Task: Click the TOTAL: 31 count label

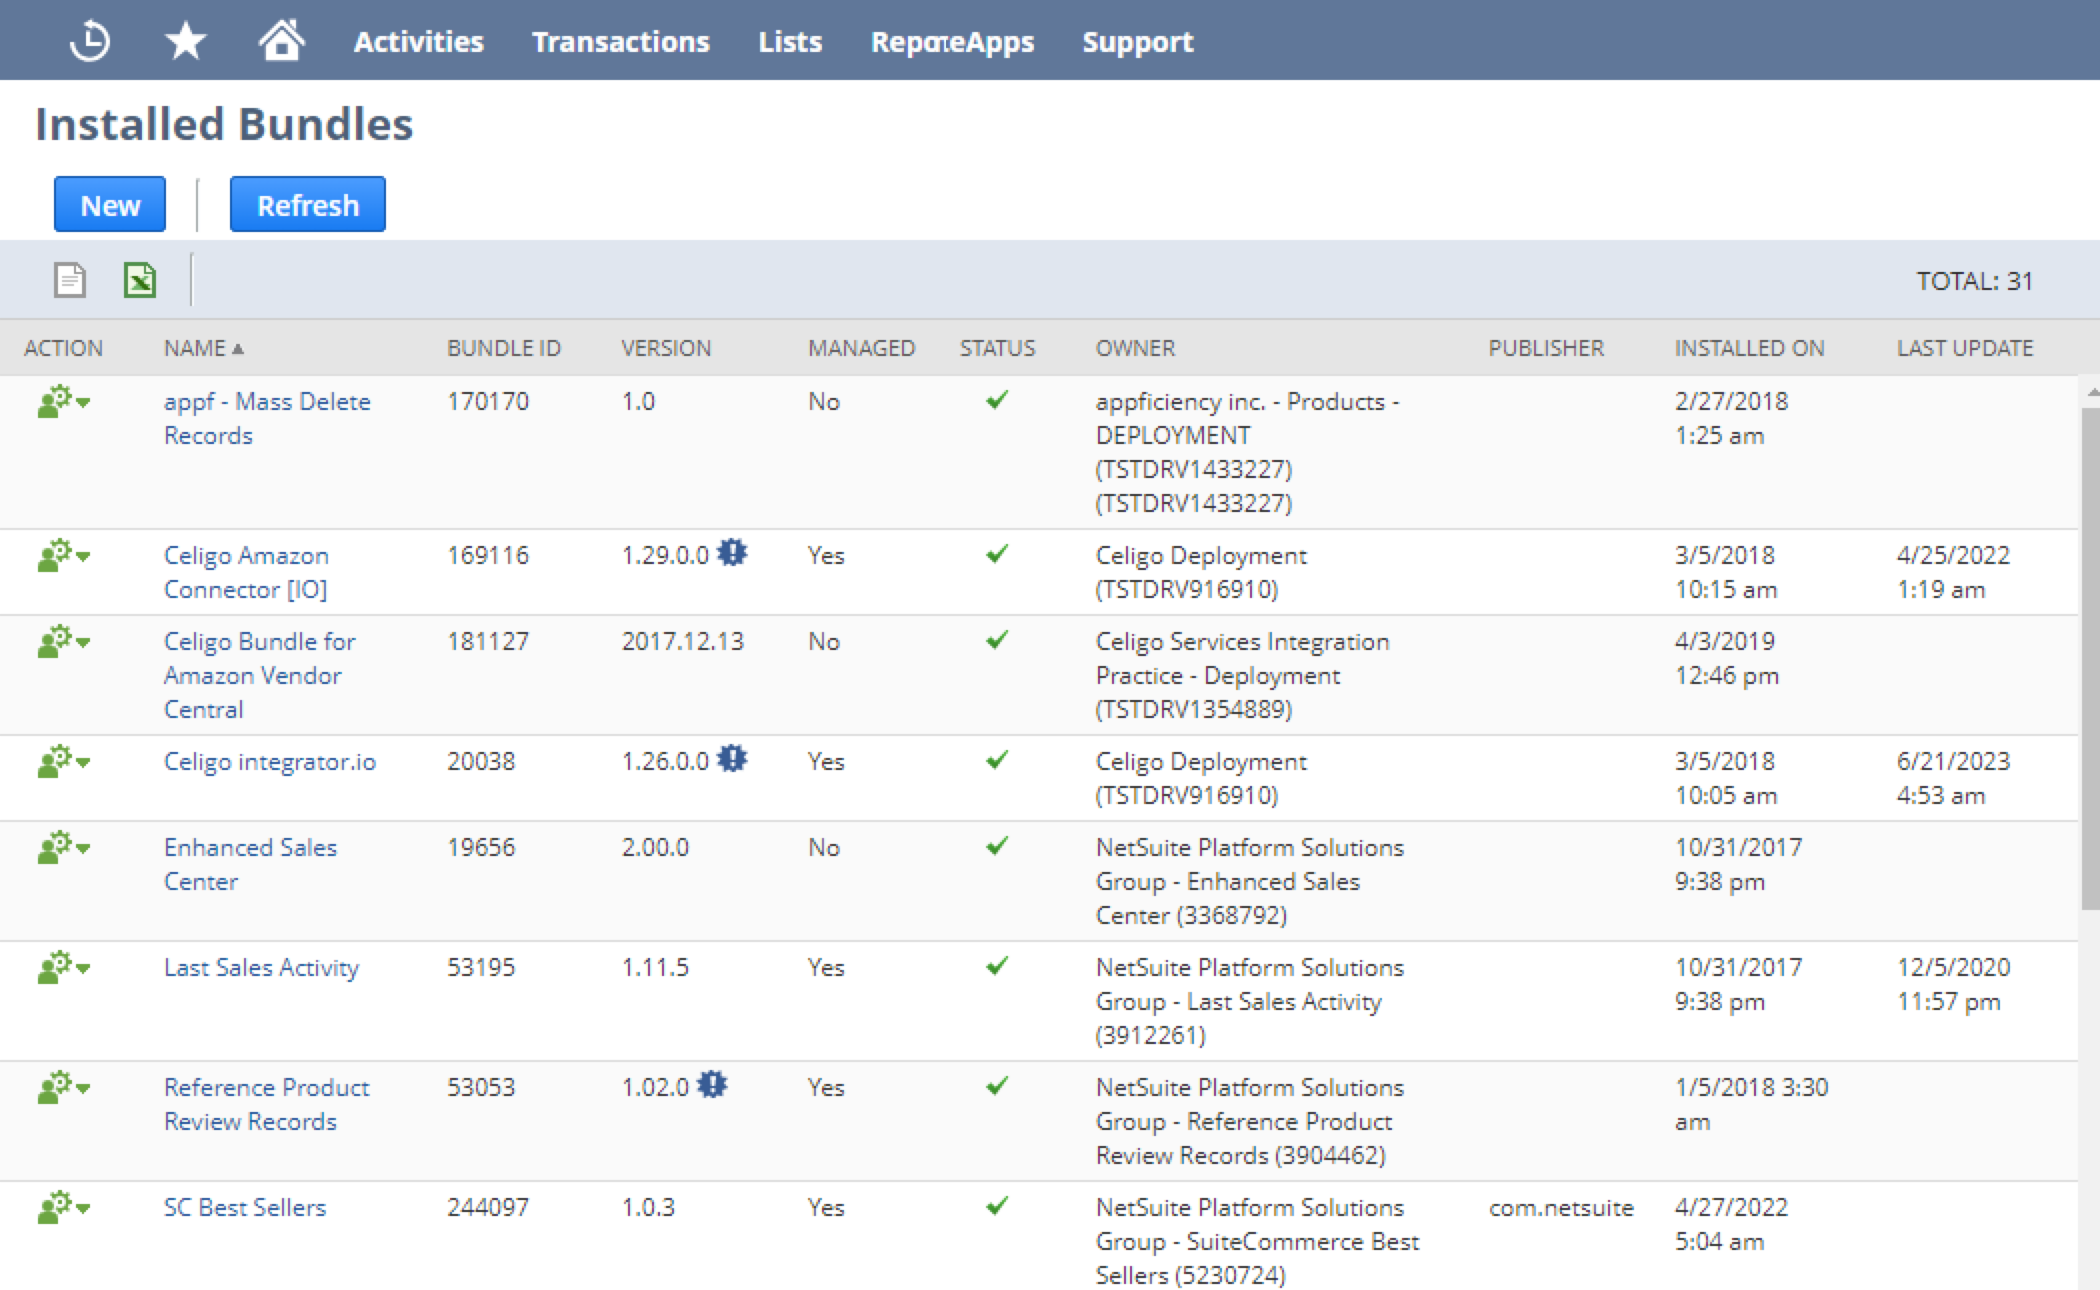Action: point(1975,281)
